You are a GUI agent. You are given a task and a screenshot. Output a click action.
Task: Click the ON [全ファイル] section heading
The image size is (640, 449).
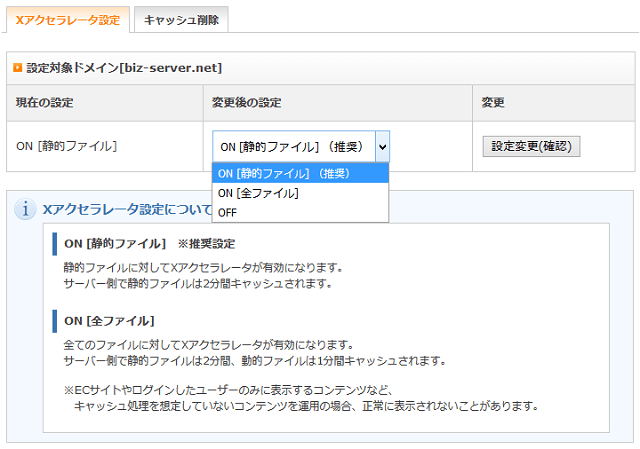109,321
